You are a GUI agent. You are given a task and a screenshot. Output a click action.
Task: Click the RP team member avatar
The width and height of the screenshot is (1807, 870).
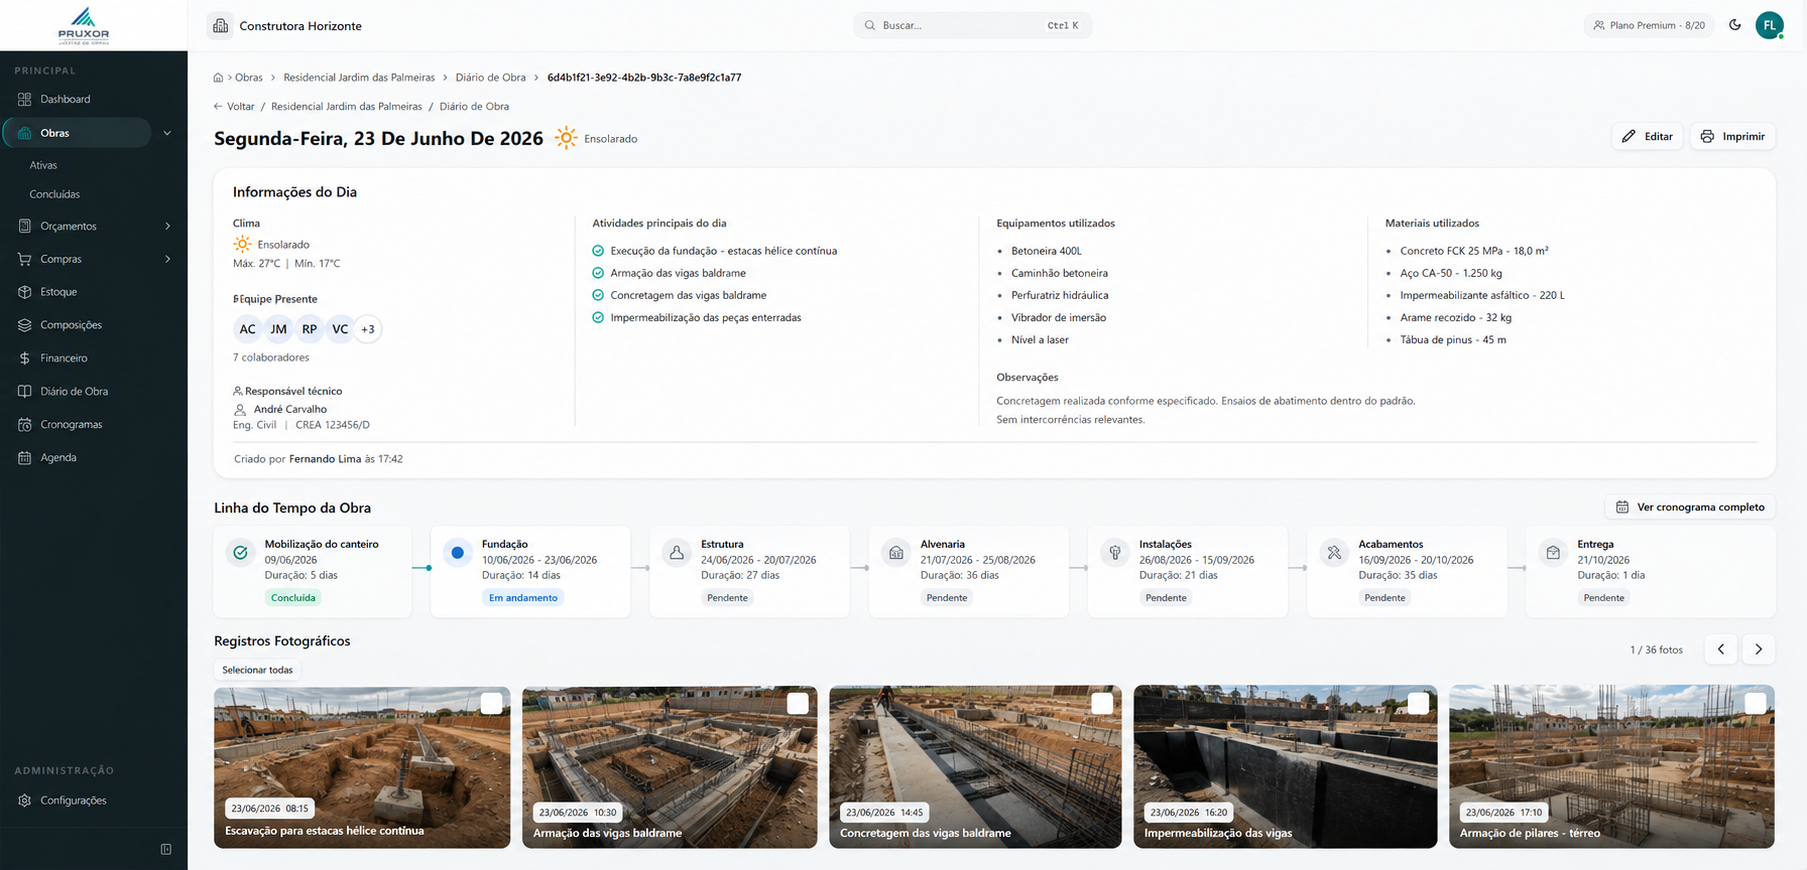point(310,329)
